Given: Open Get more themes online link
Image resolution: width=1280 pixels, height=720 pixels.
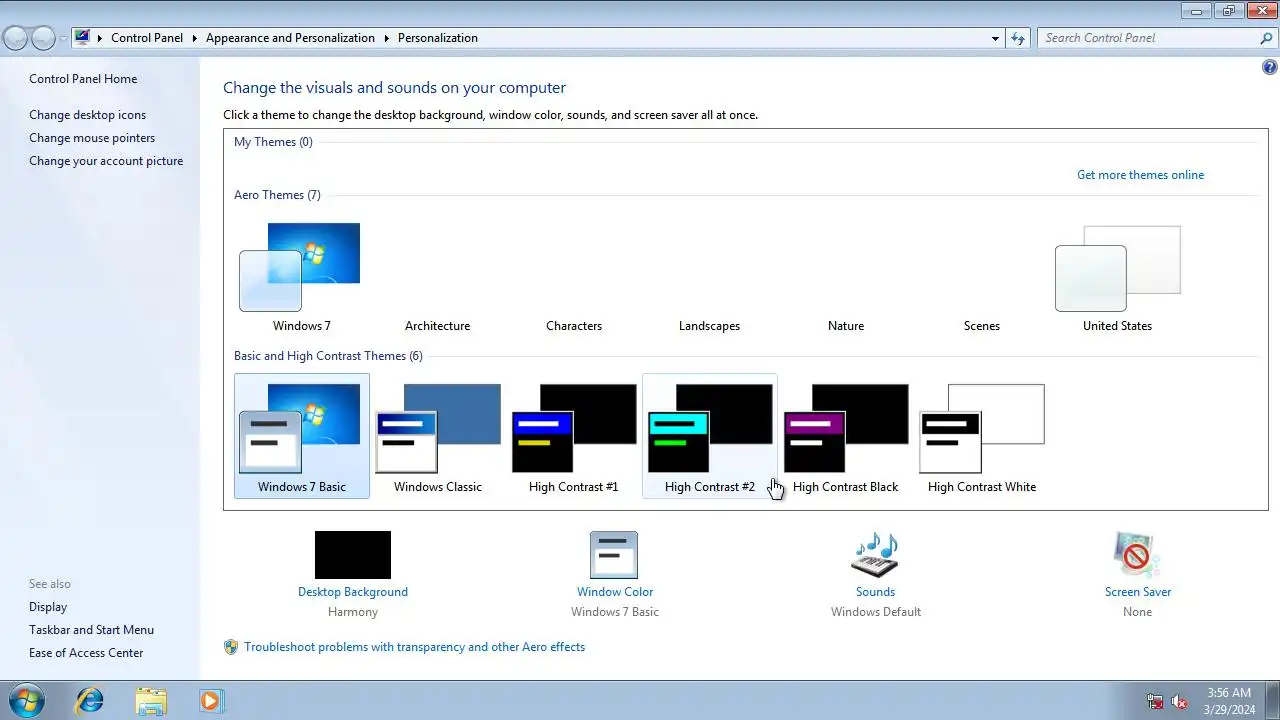Looking at the screenshot, I should point(1140,175).
